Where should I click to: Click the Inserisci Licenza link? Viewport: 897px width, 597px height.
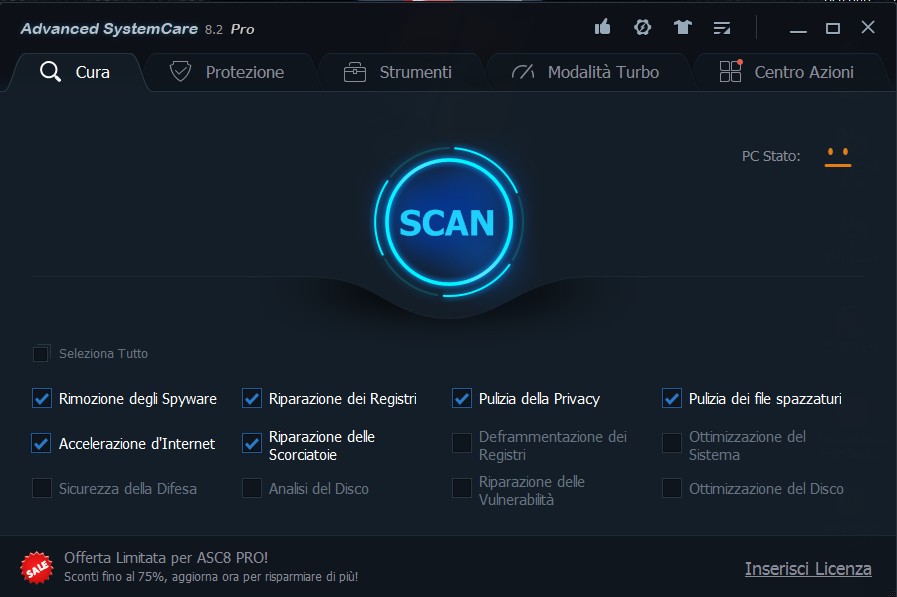pos(808,568)
